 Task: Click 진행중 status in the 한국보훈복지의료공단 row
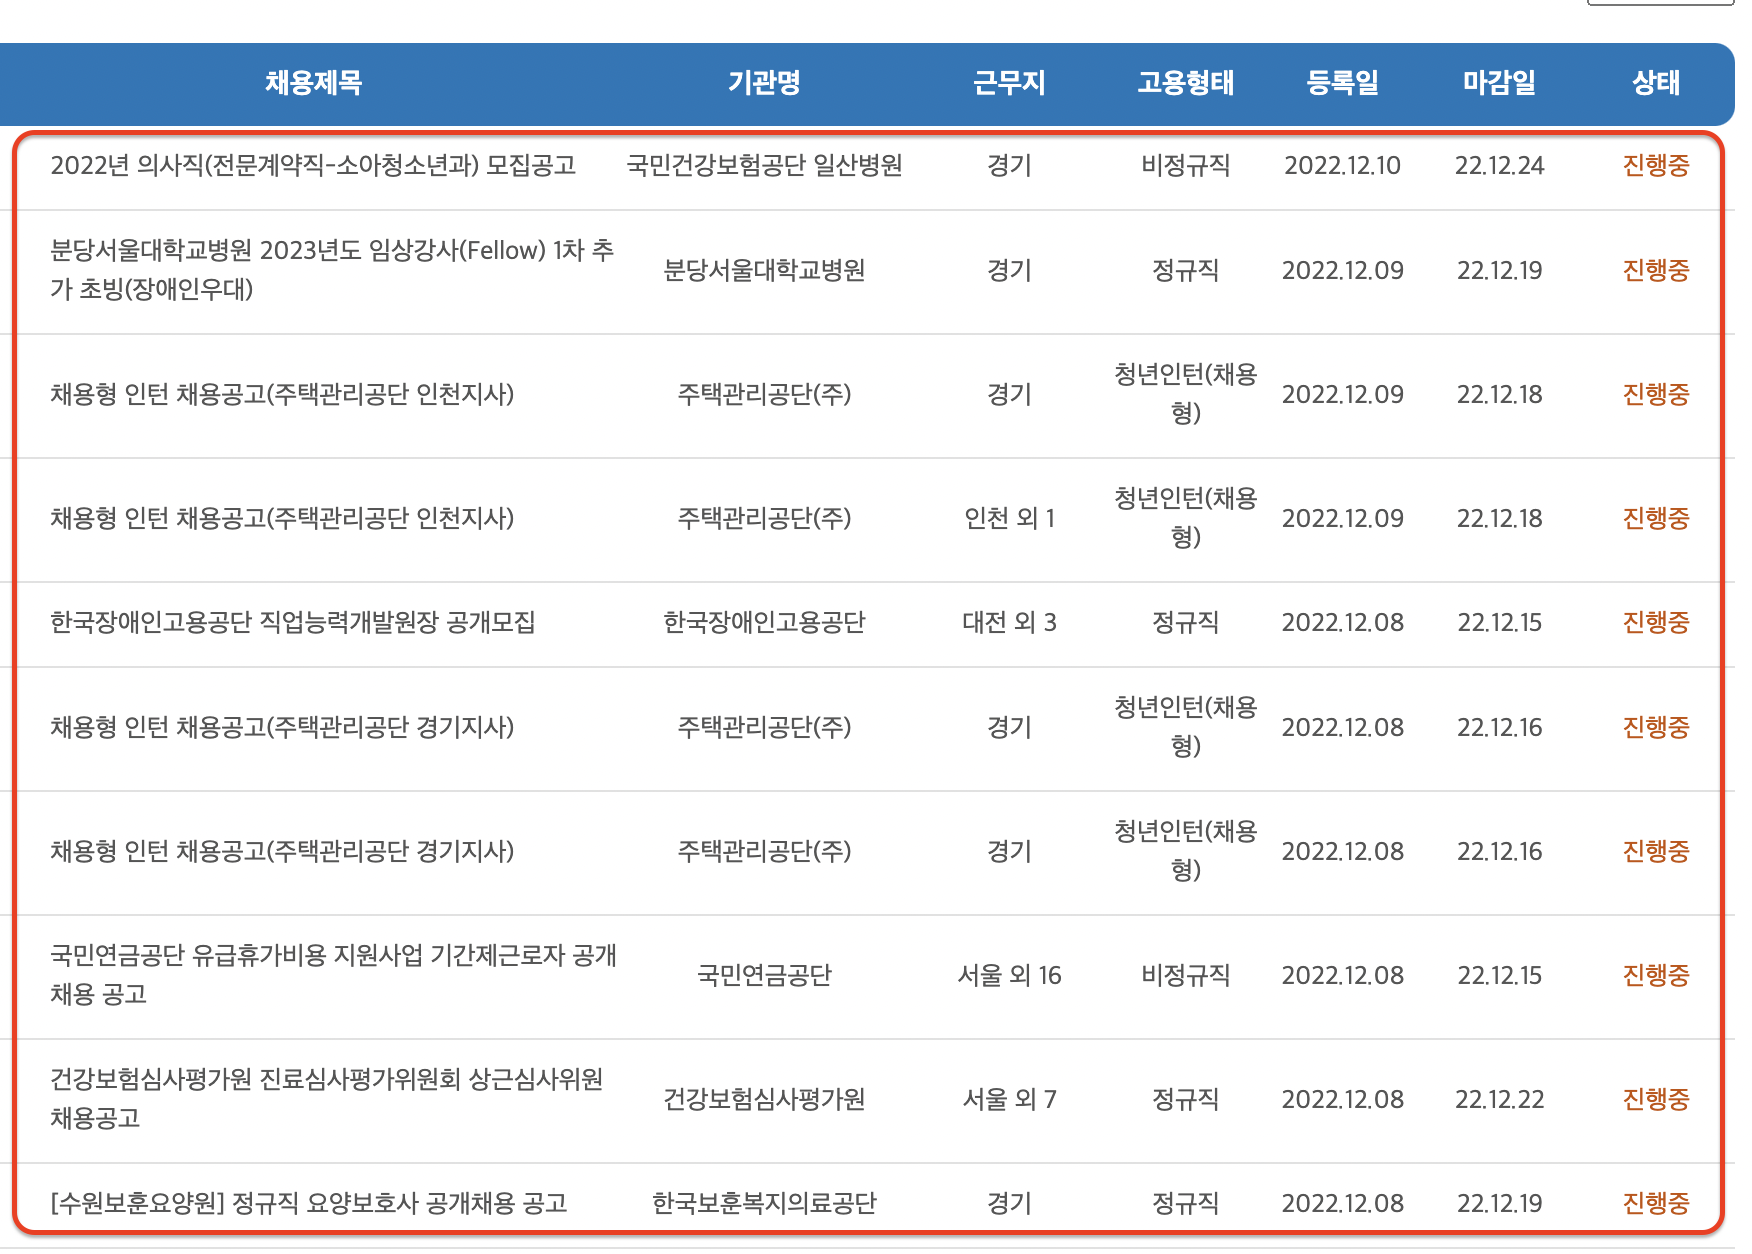(x=1656, y=1203)
